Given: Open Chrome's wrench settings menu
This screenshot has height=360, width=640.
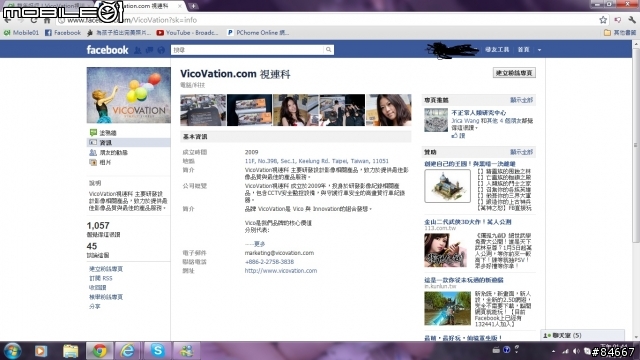Looking at the screenshot, I should [x=632, y=20].
